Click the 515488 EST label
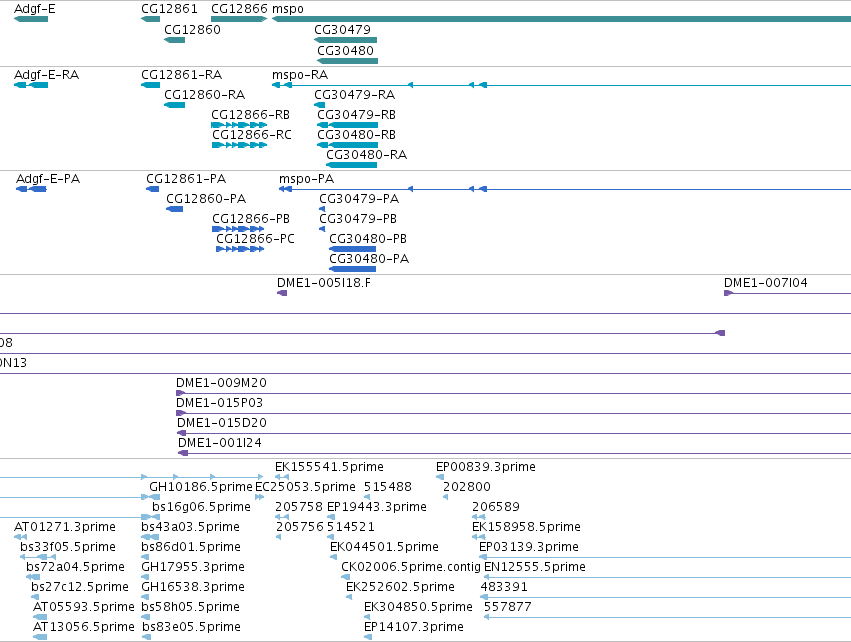 [x=388, y=487]
